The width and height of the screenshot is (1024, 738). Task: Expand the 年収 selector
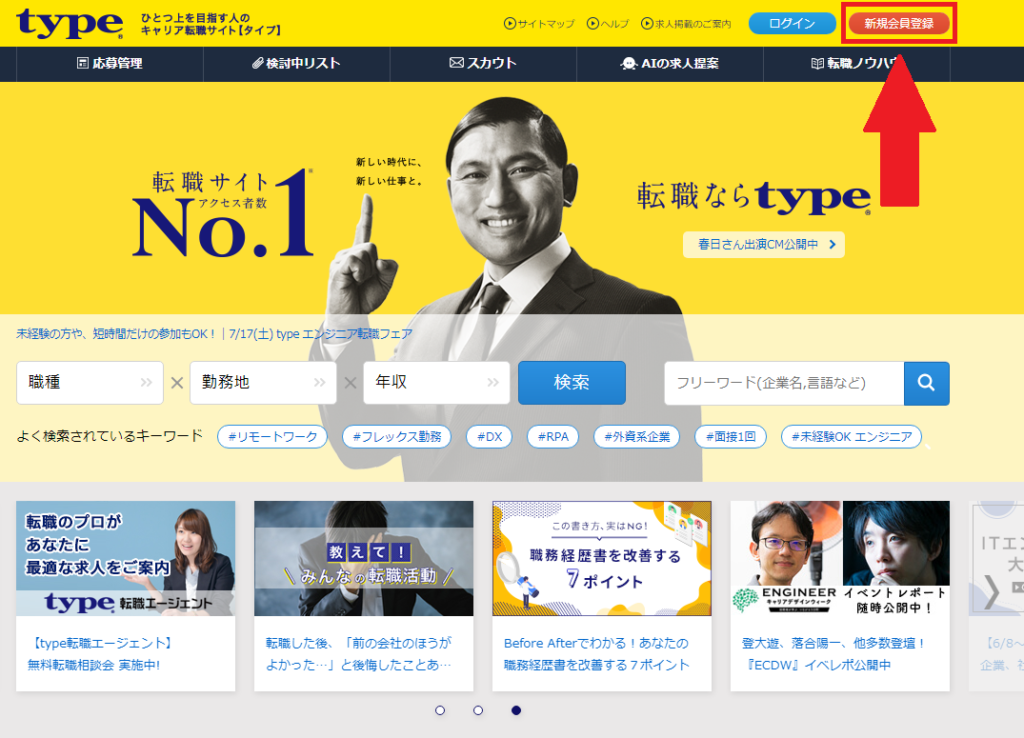(x=436, y=382)
